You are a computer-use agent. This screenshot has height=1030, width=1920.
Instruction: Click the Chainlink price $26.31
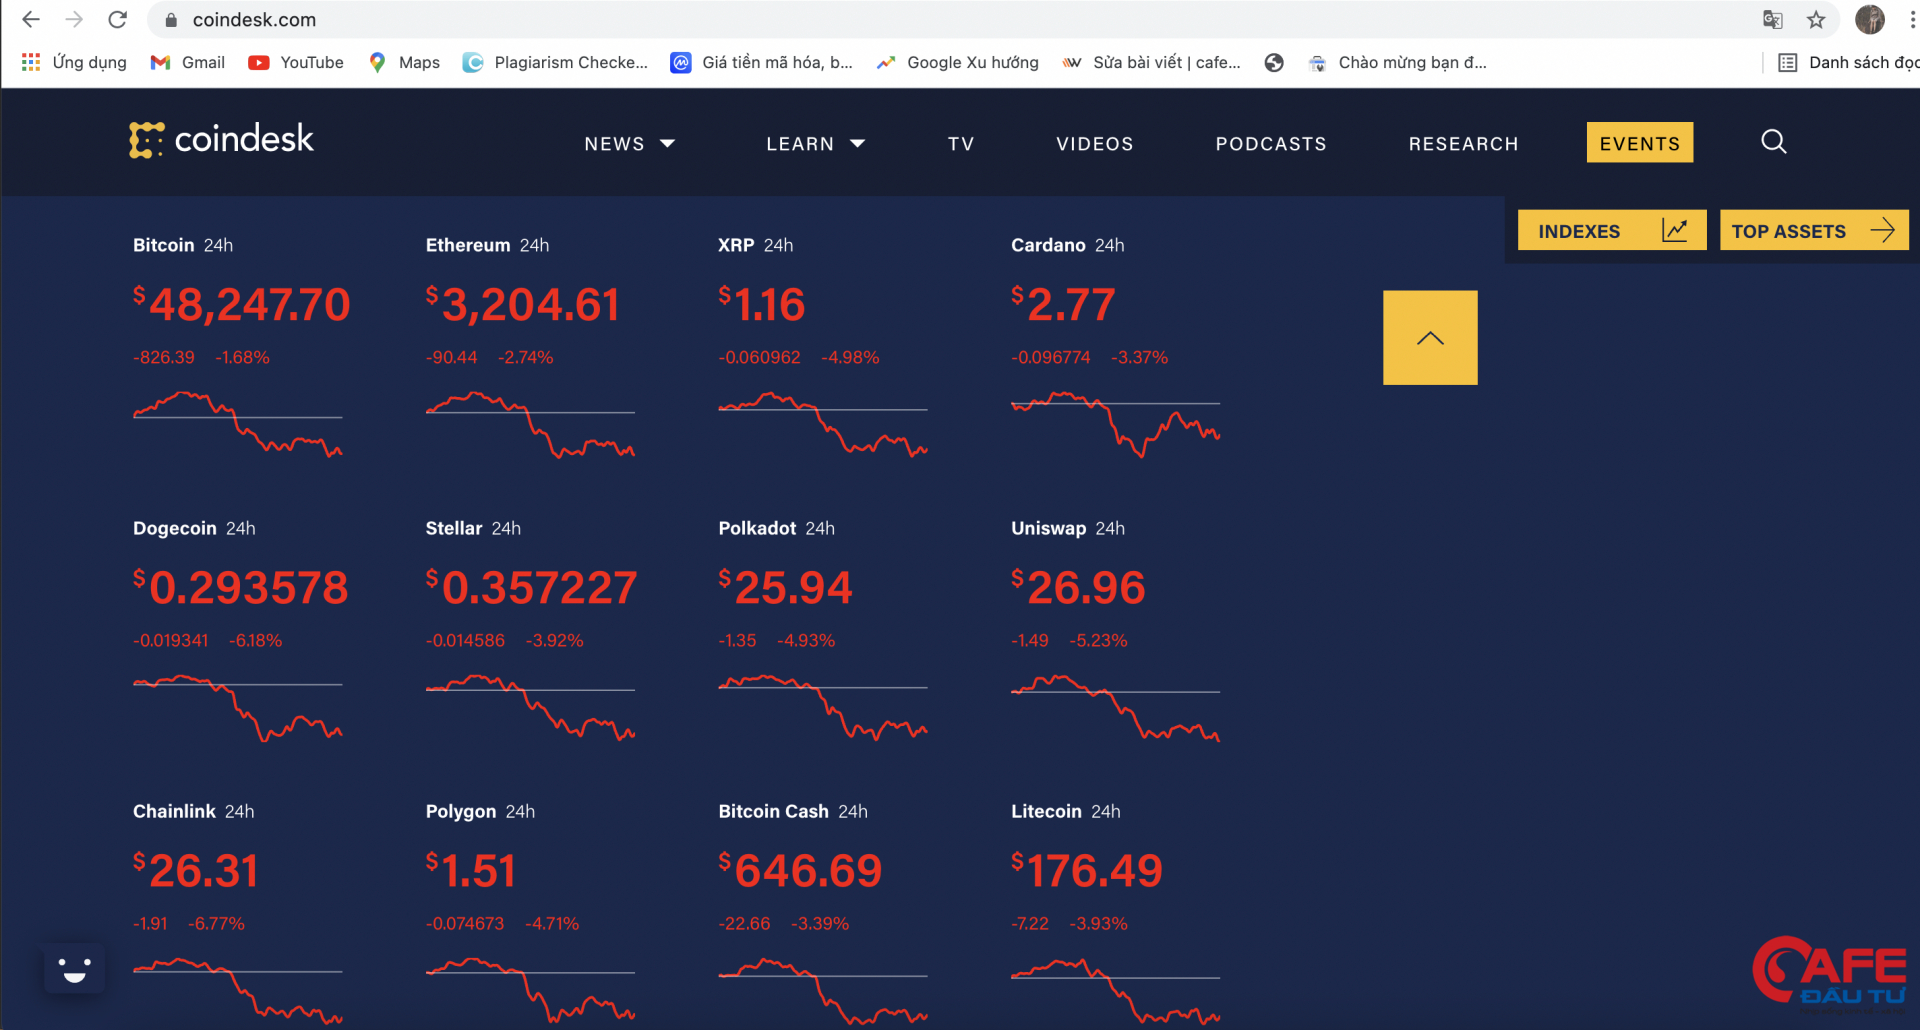(196, 870)
